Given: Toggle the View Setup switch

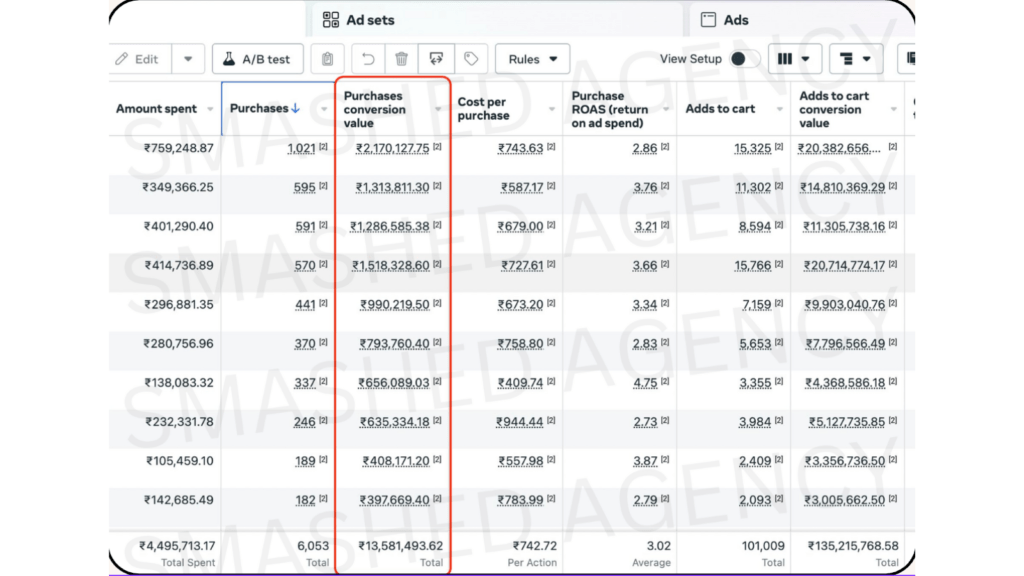Looking at the screenshot, I should pyautogui.click(x=743, y=59).
